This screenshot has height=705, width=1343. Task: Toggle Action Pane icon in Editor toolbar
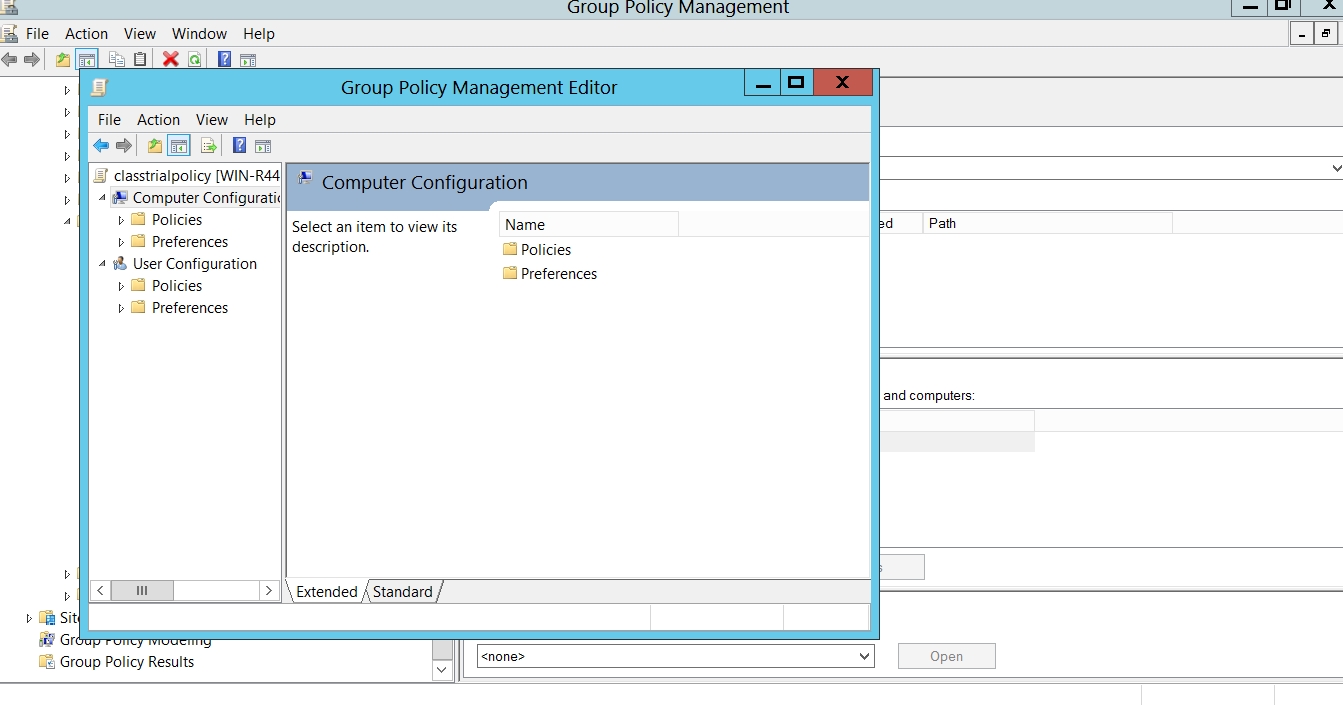[264, 146]
